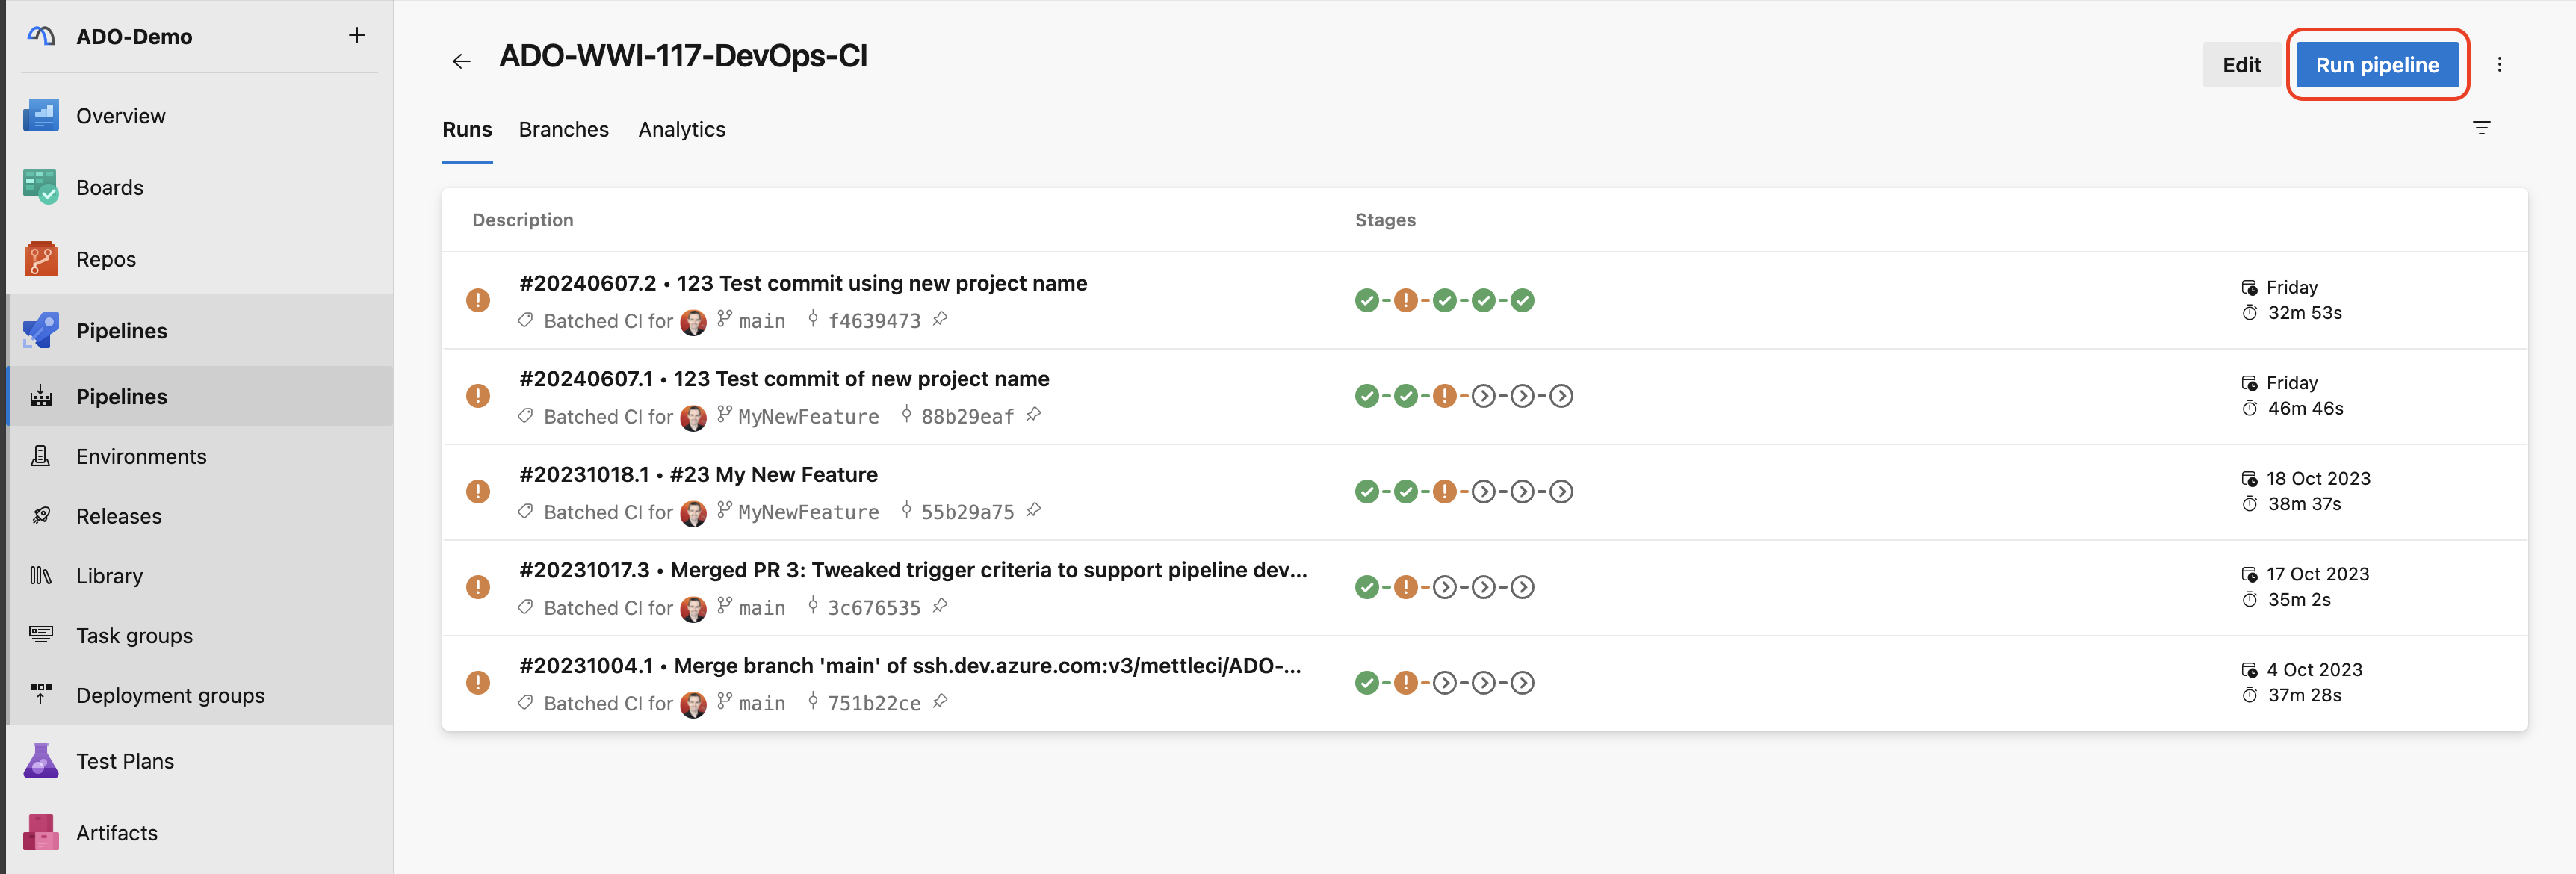Open Test Plans in the sidebar
The image size is (2576, 874).
[x=124, y=761]
